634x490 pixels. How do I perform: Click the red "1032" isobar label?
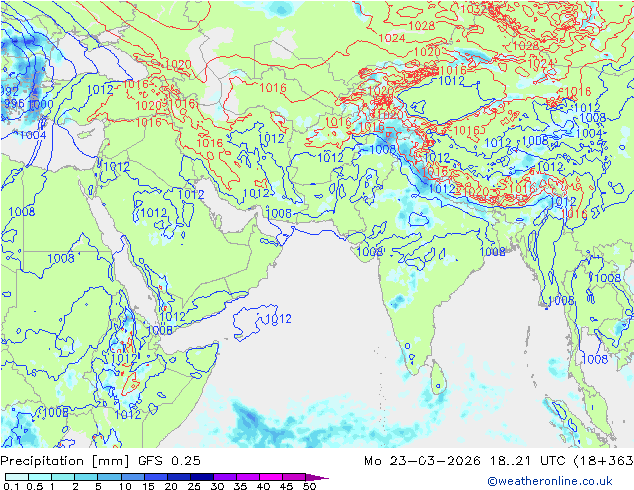pos(473,9)
